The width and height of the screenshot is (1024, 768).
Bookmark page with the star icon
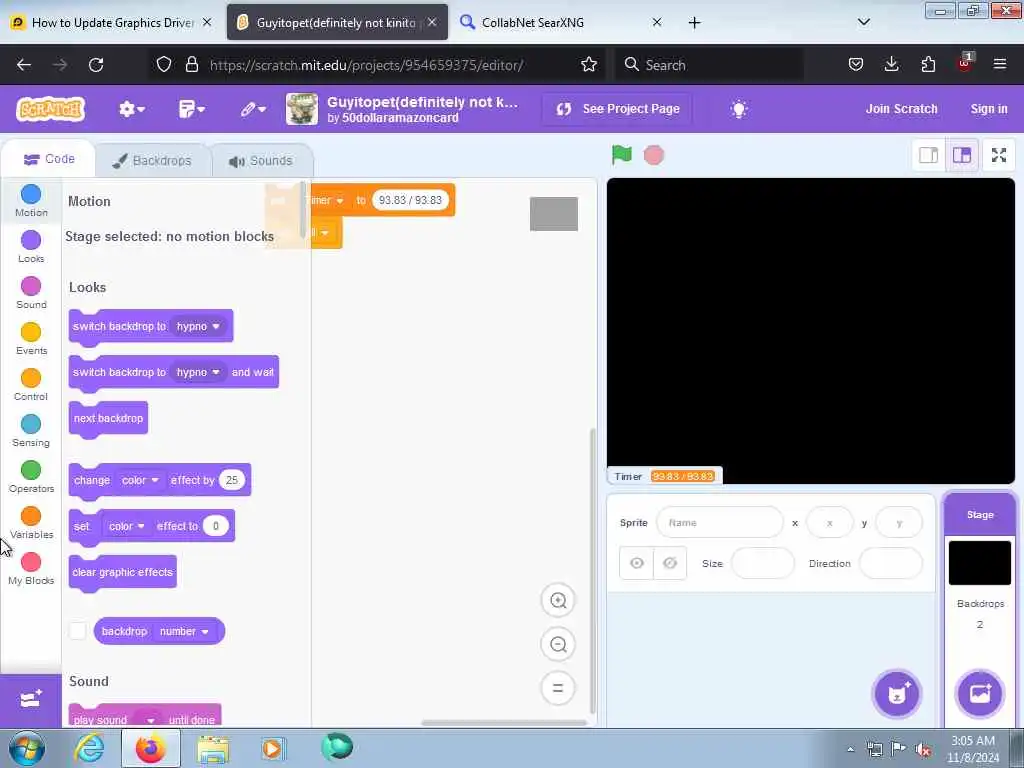pos(588,65)
